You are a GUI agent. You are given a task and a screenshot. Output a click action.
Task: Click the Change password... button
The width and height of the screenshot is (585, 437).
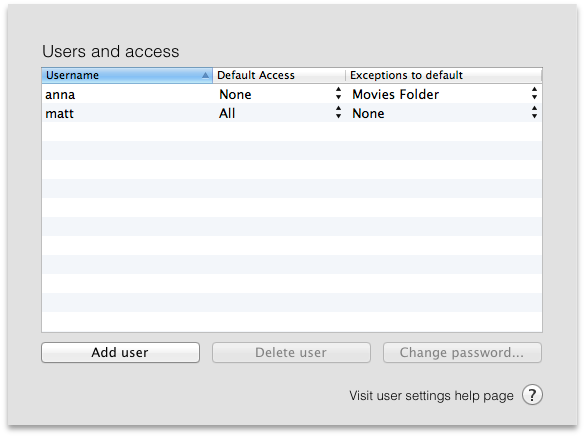(x=462, y=352)
